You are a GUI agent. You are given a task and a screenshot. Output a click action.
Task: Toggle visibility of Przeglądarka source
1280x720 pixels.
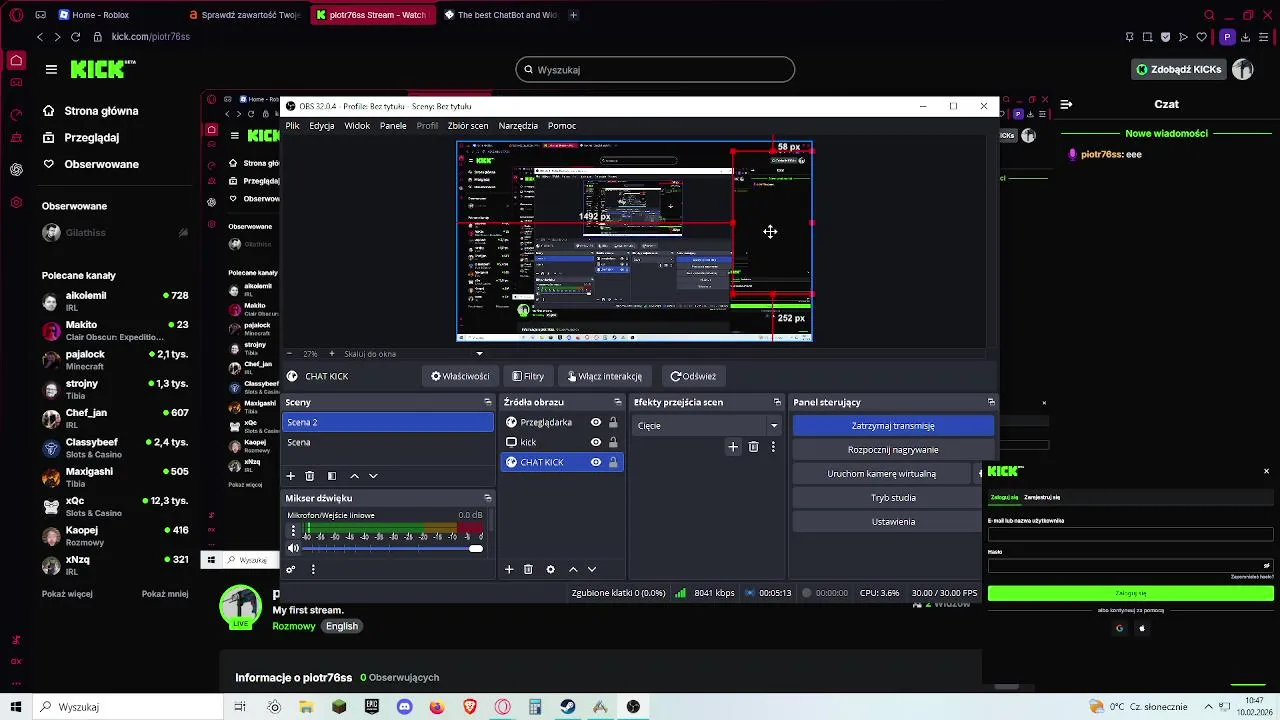596,422
